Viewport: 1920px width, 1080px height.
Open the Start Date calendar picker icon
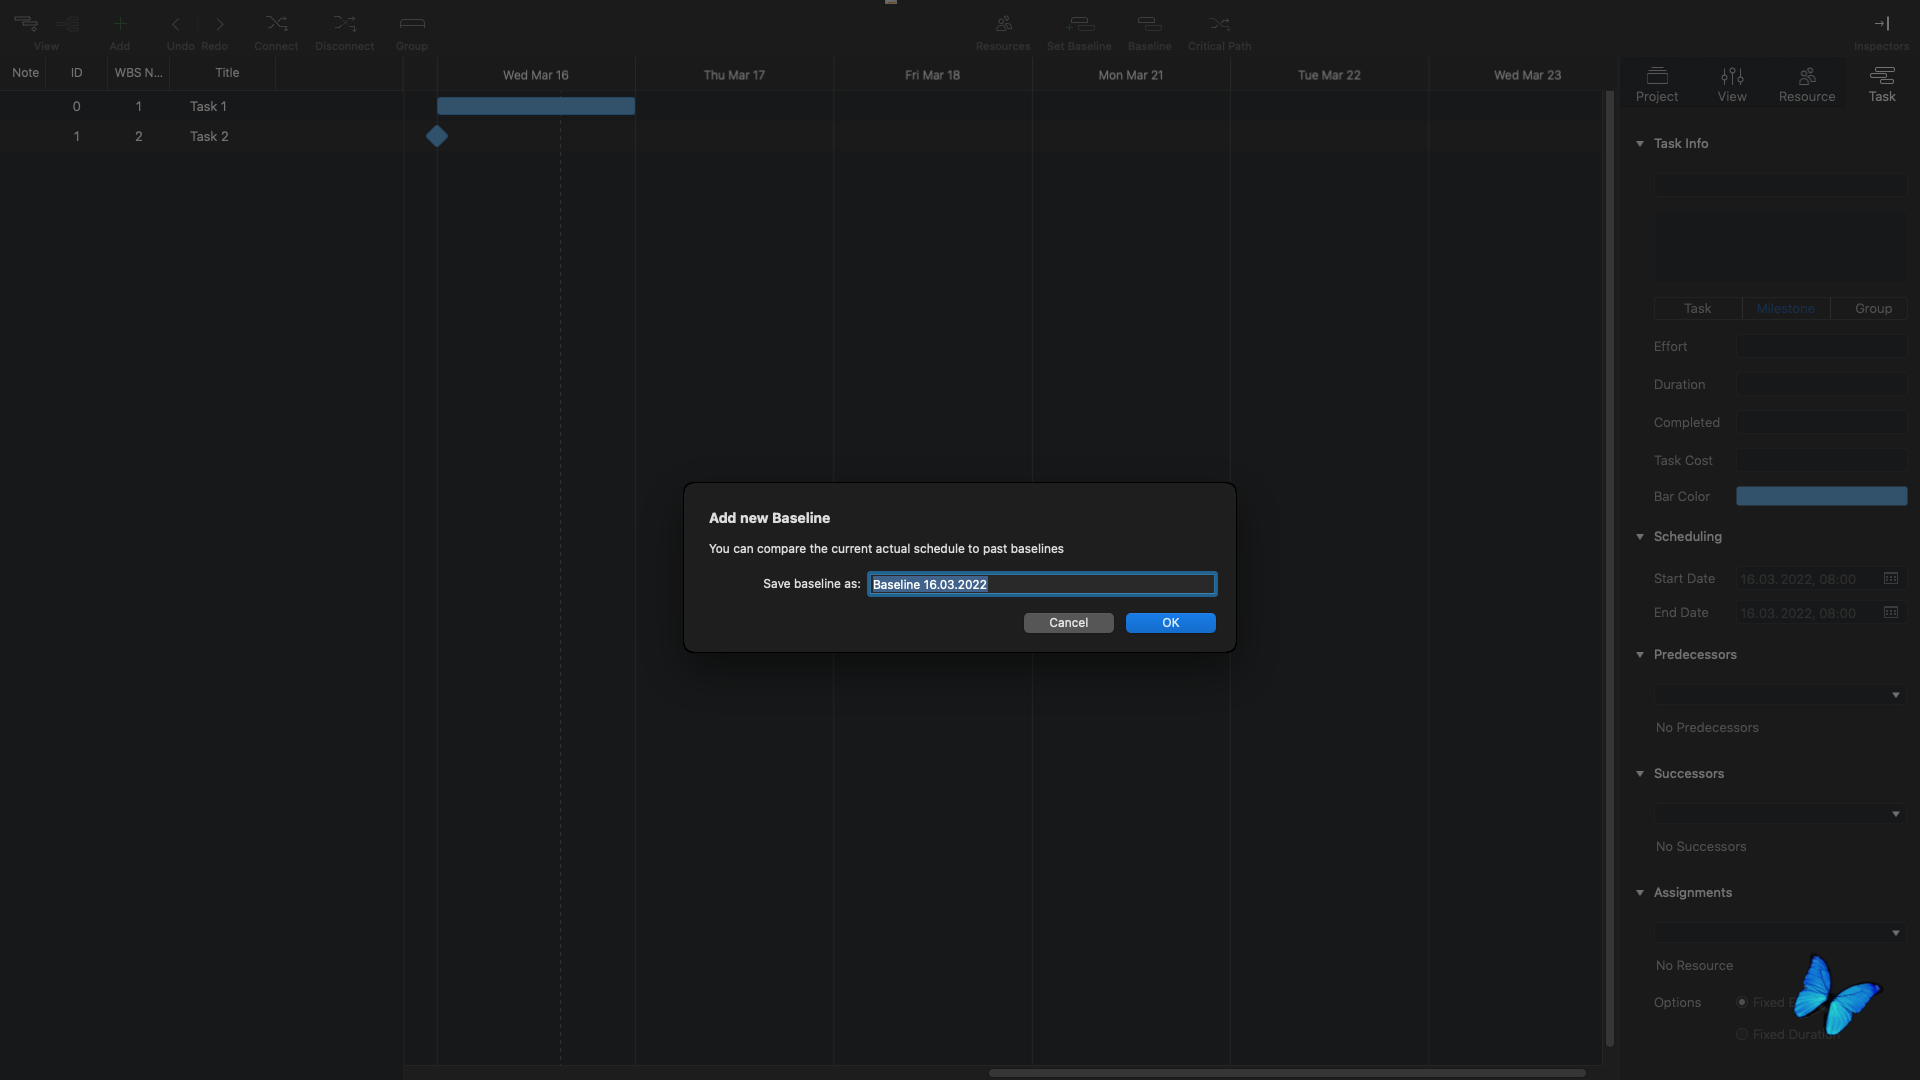[1890, 579]
